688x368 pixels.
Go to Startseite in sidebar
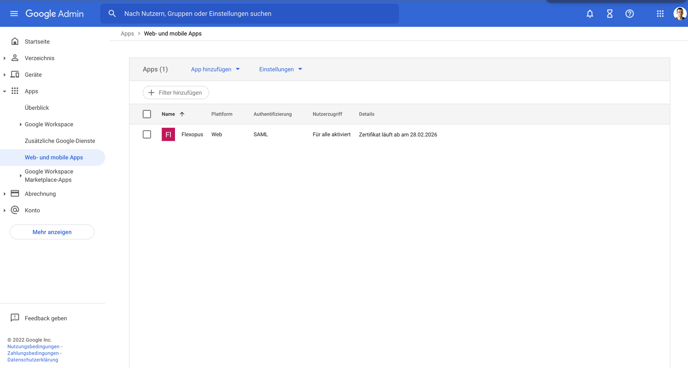point(37,42)
